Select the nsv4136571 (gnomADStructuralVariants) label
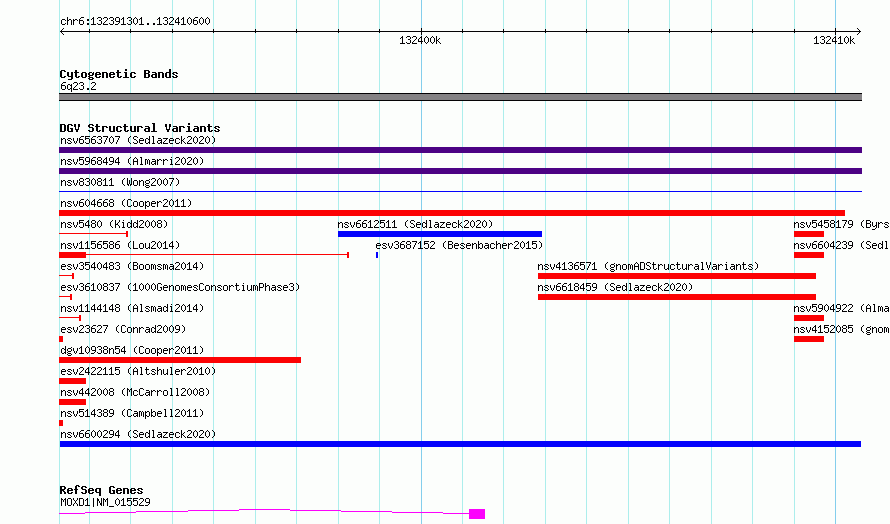890x524 pixels. [x=648, y=266]
